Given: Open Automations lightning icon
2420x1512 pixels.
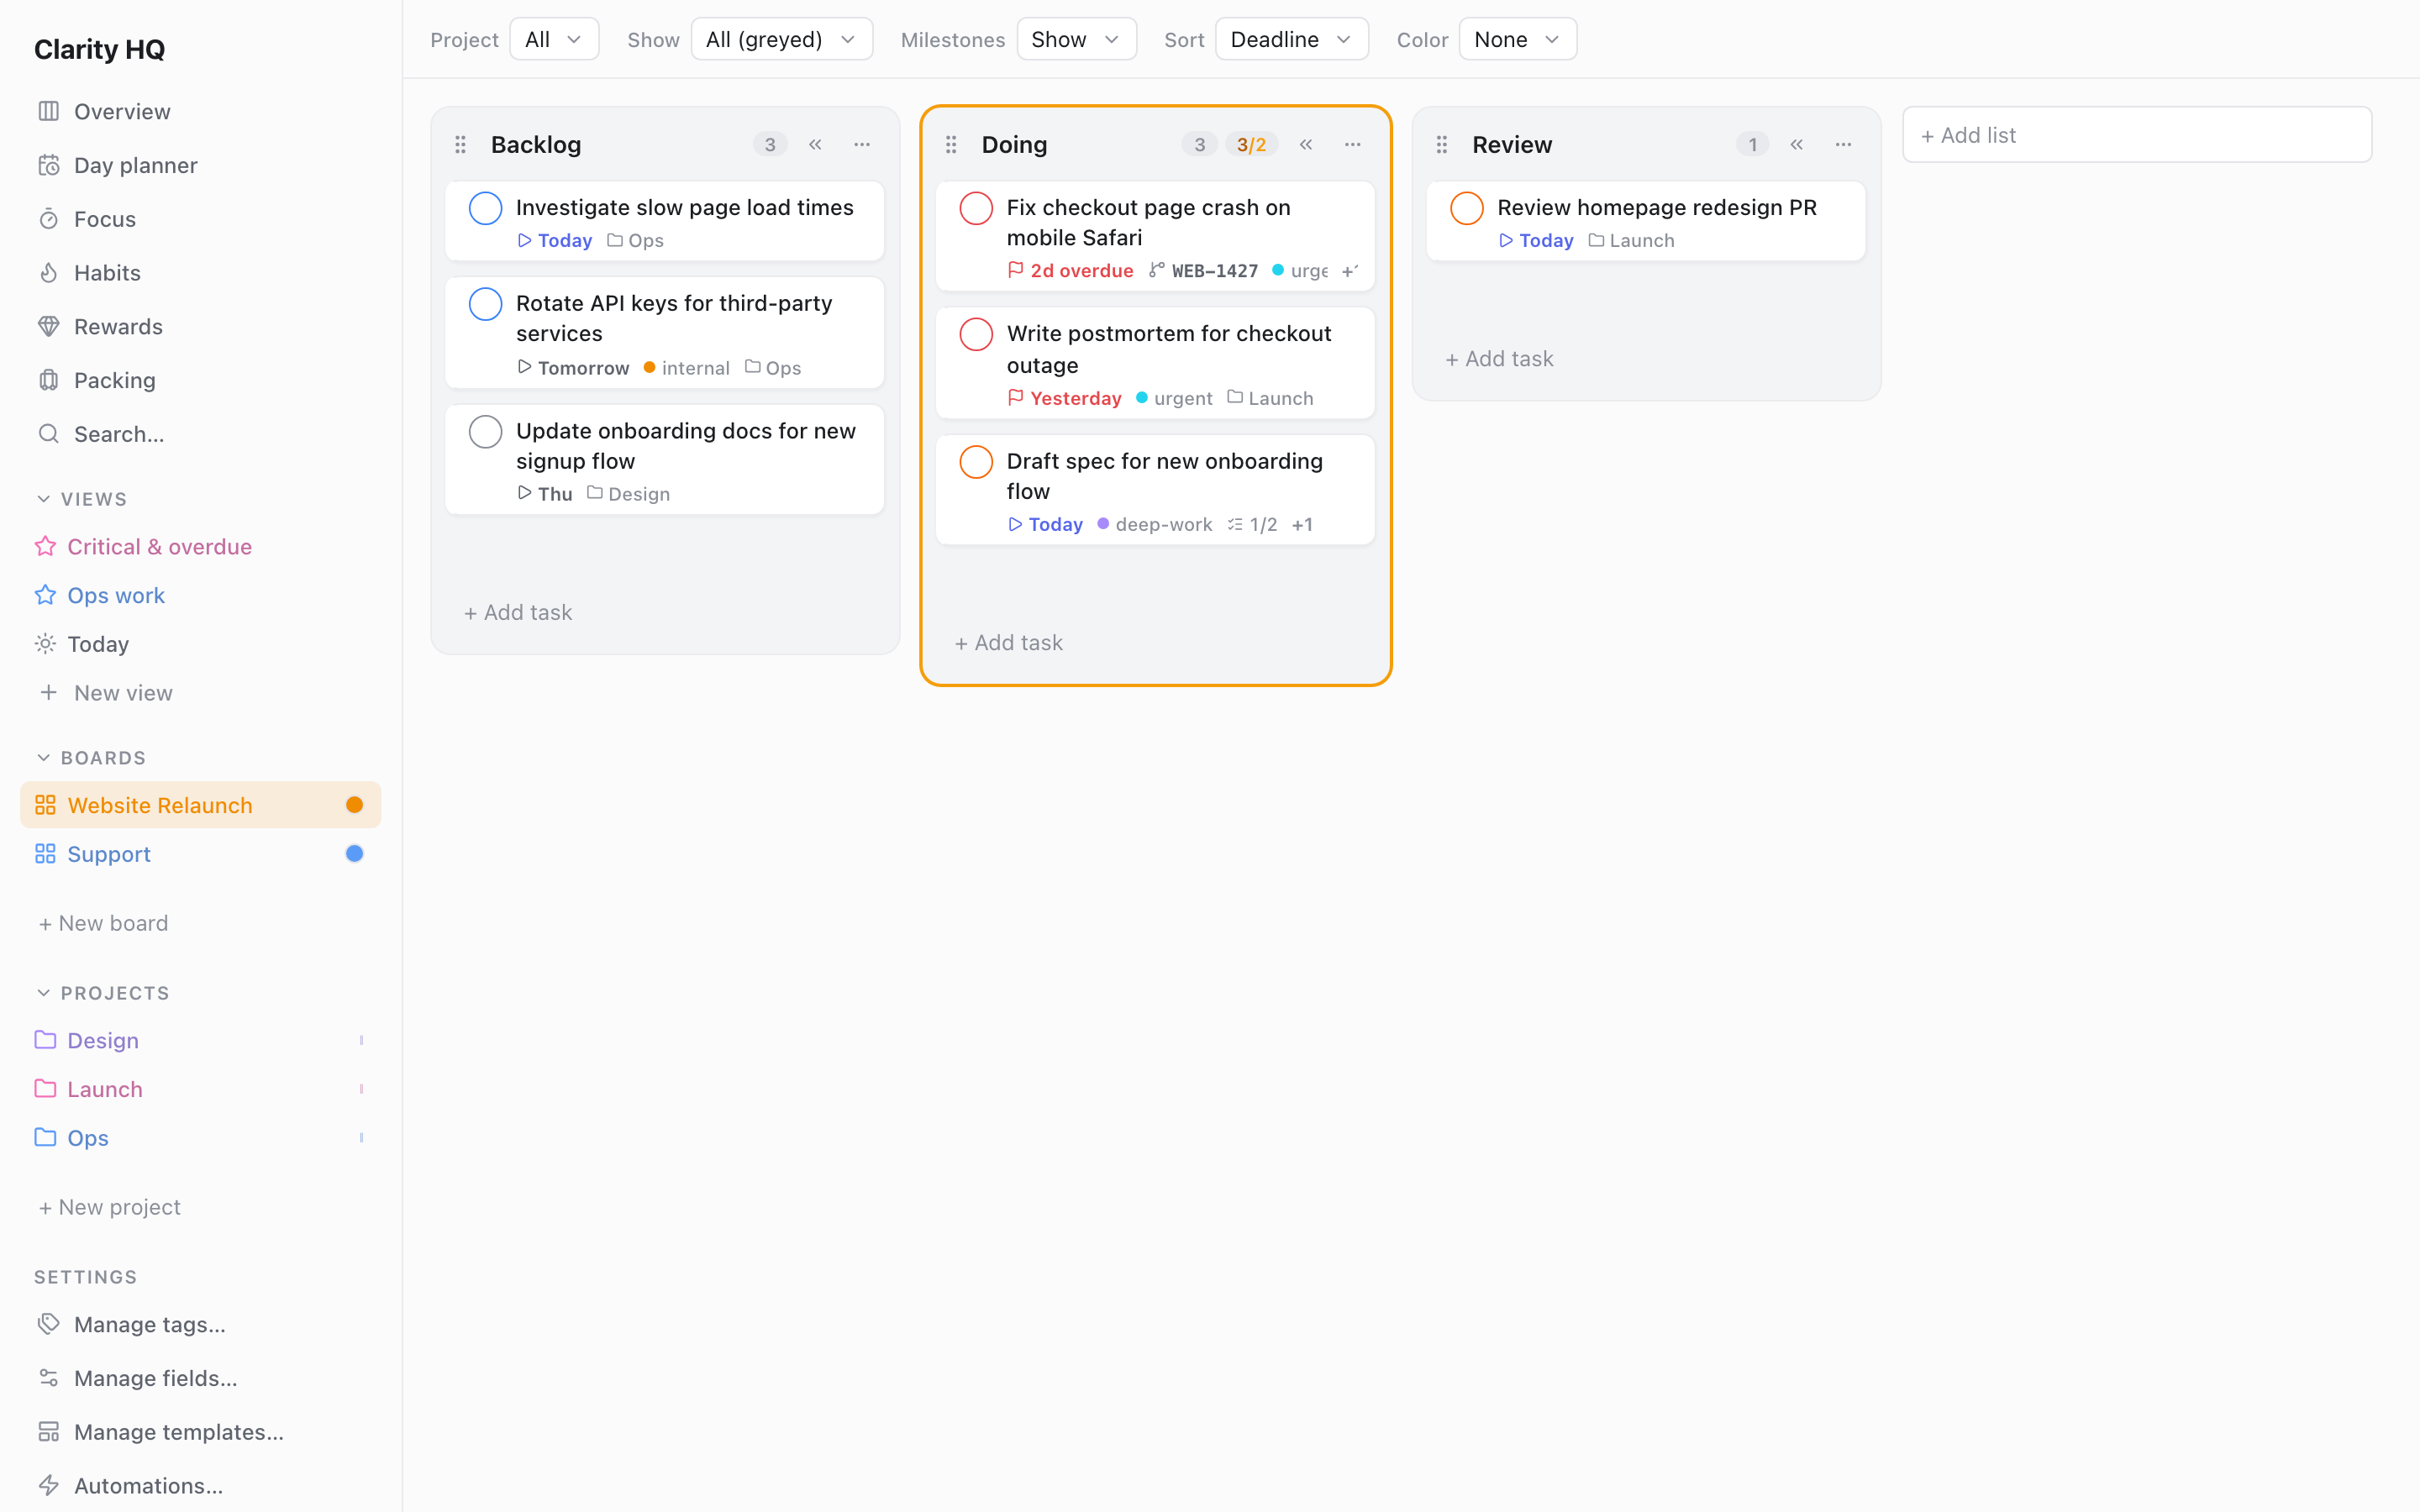Looking at the screenshot, I should pos(48,1485).
